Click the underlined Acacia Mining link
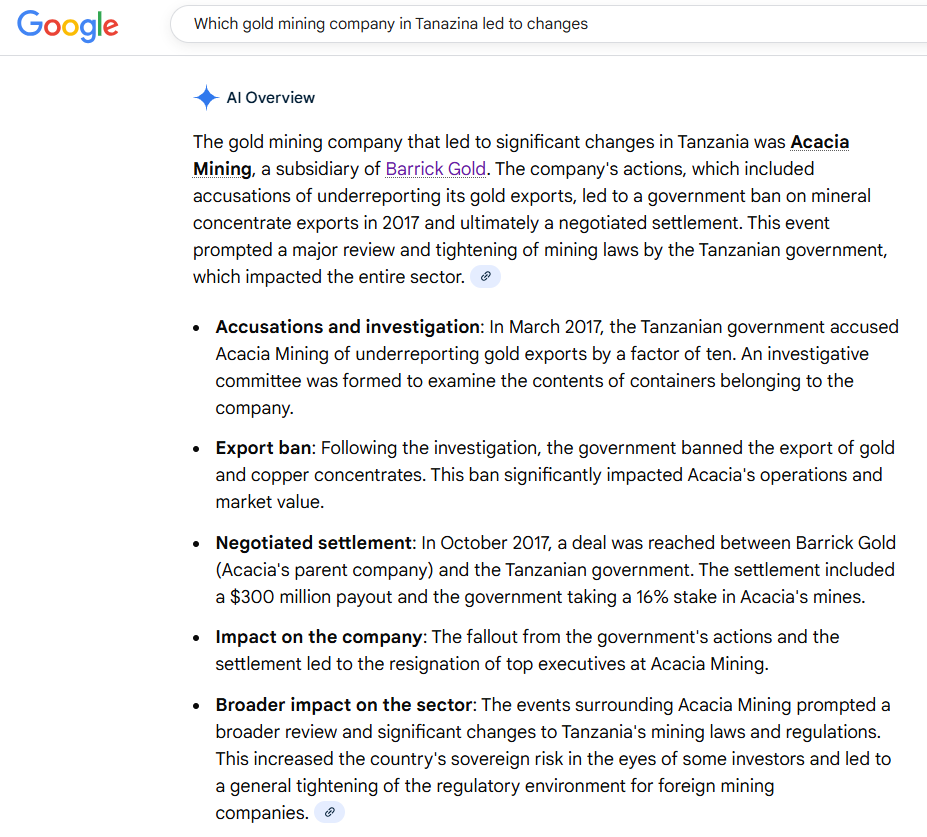Screen dimensions: 927x837 point(819,142)
